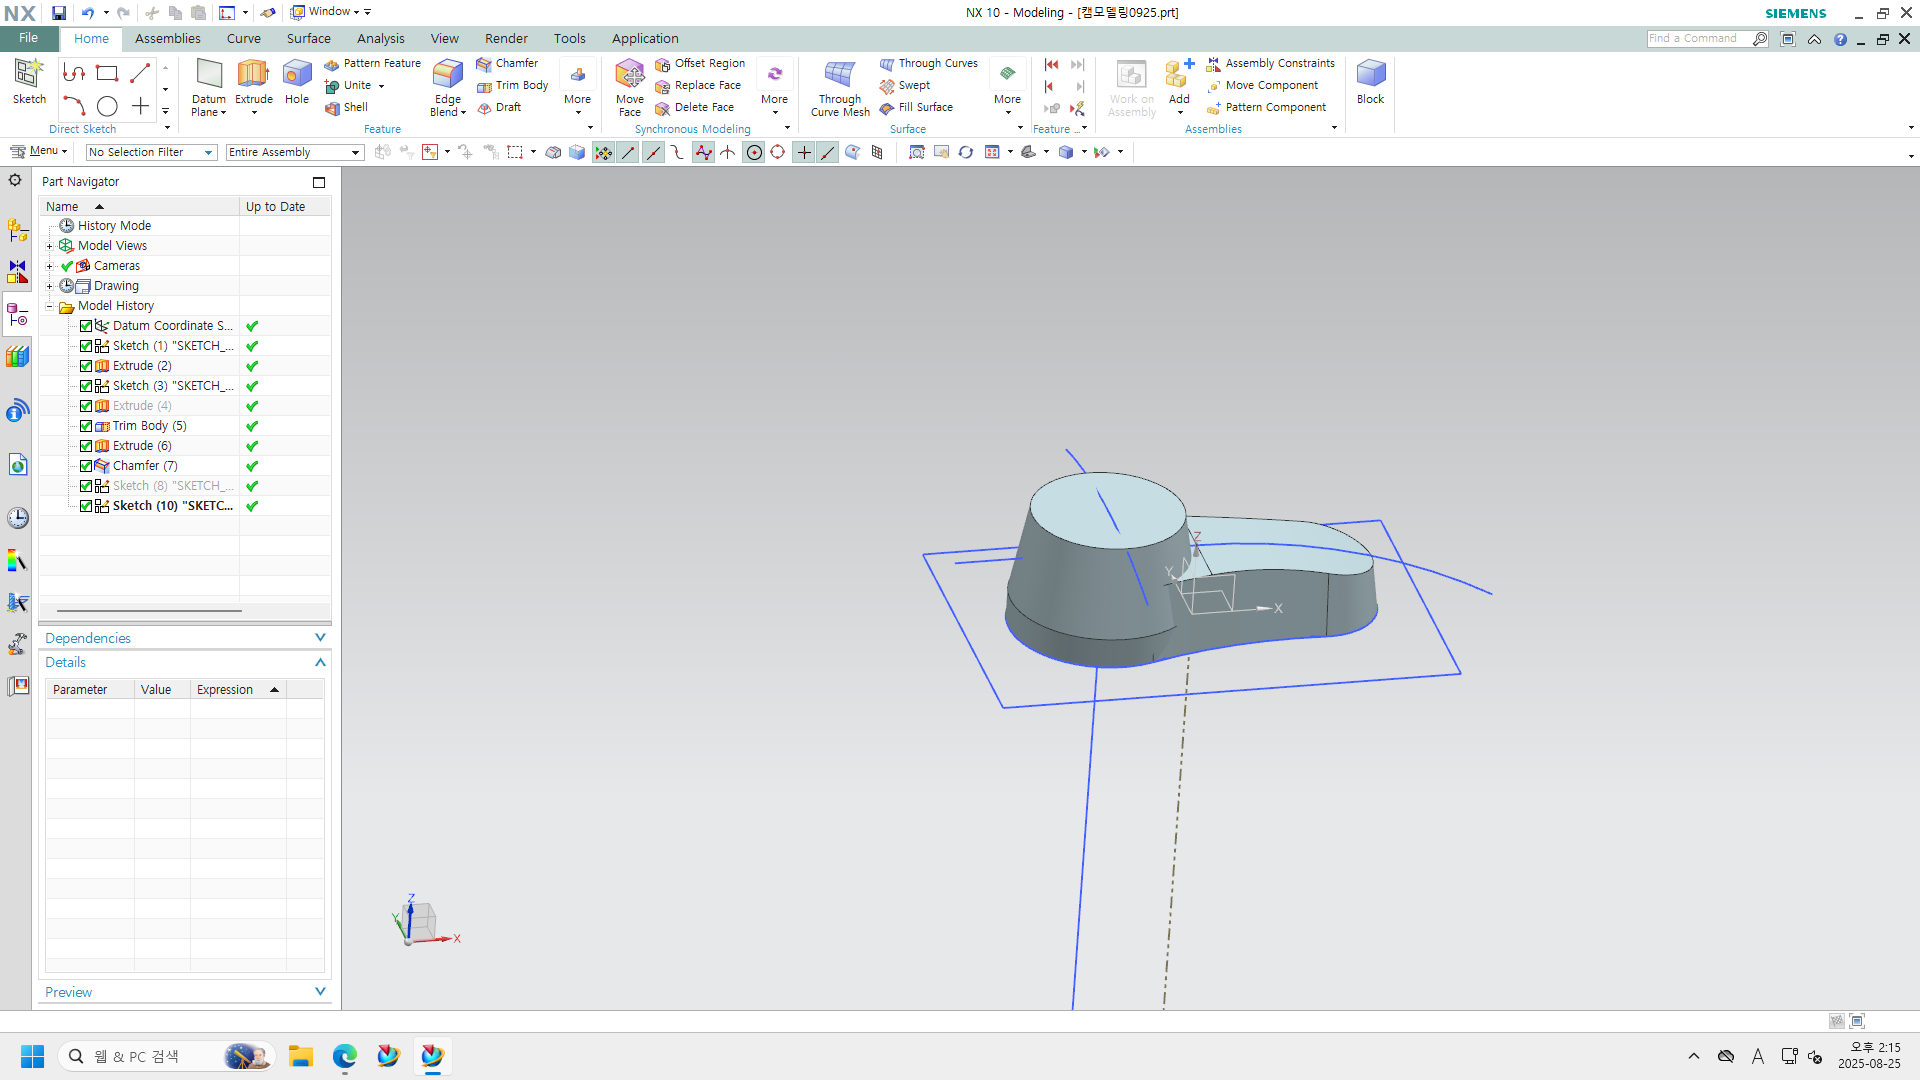The width and height of the screenshot is (1920, 1080).
Task: Expand the Dependencies section
Action: tap(320, 638)
